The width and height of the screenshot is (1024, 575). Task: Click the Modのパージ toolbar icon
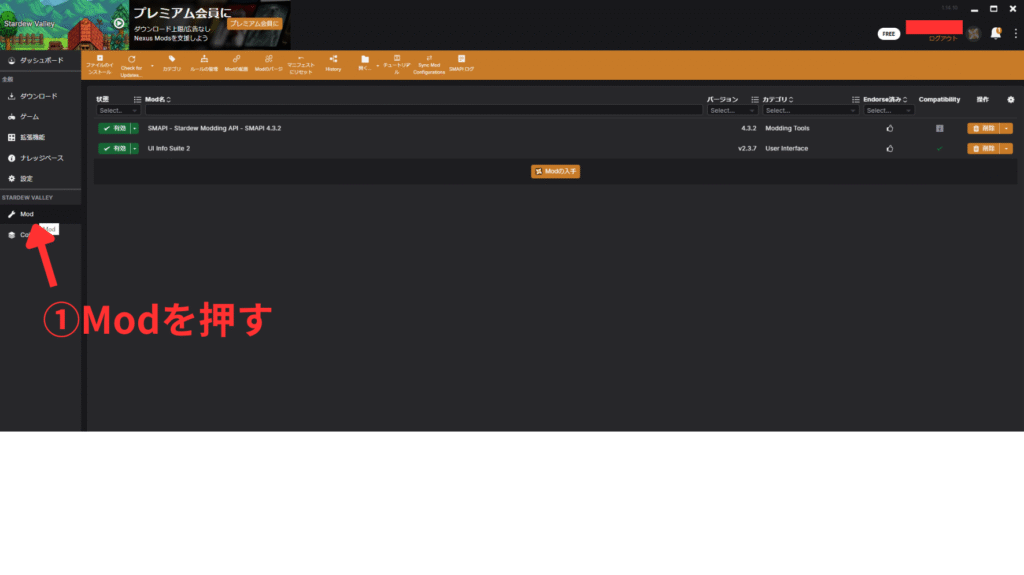268,64
